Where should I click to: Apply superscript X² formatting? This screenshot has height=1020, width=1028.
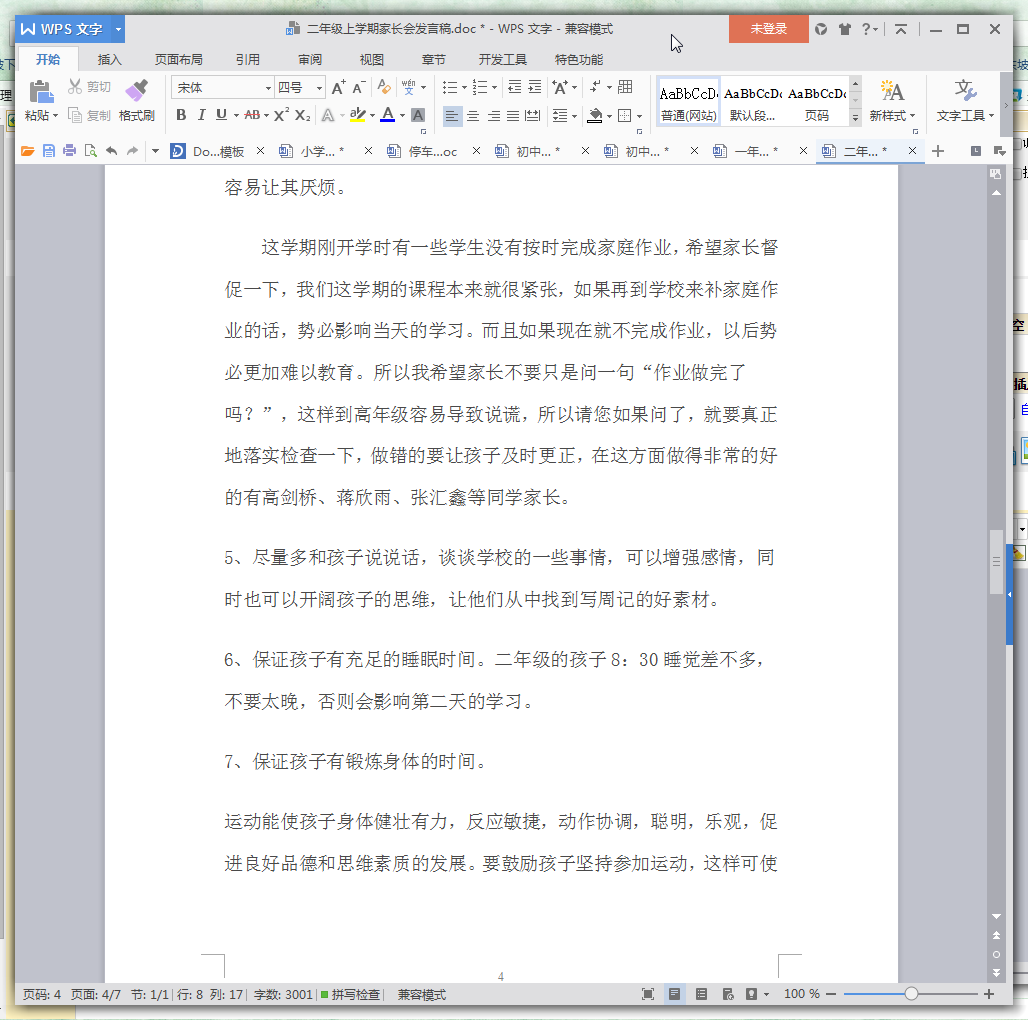click(x=281, y=115)
